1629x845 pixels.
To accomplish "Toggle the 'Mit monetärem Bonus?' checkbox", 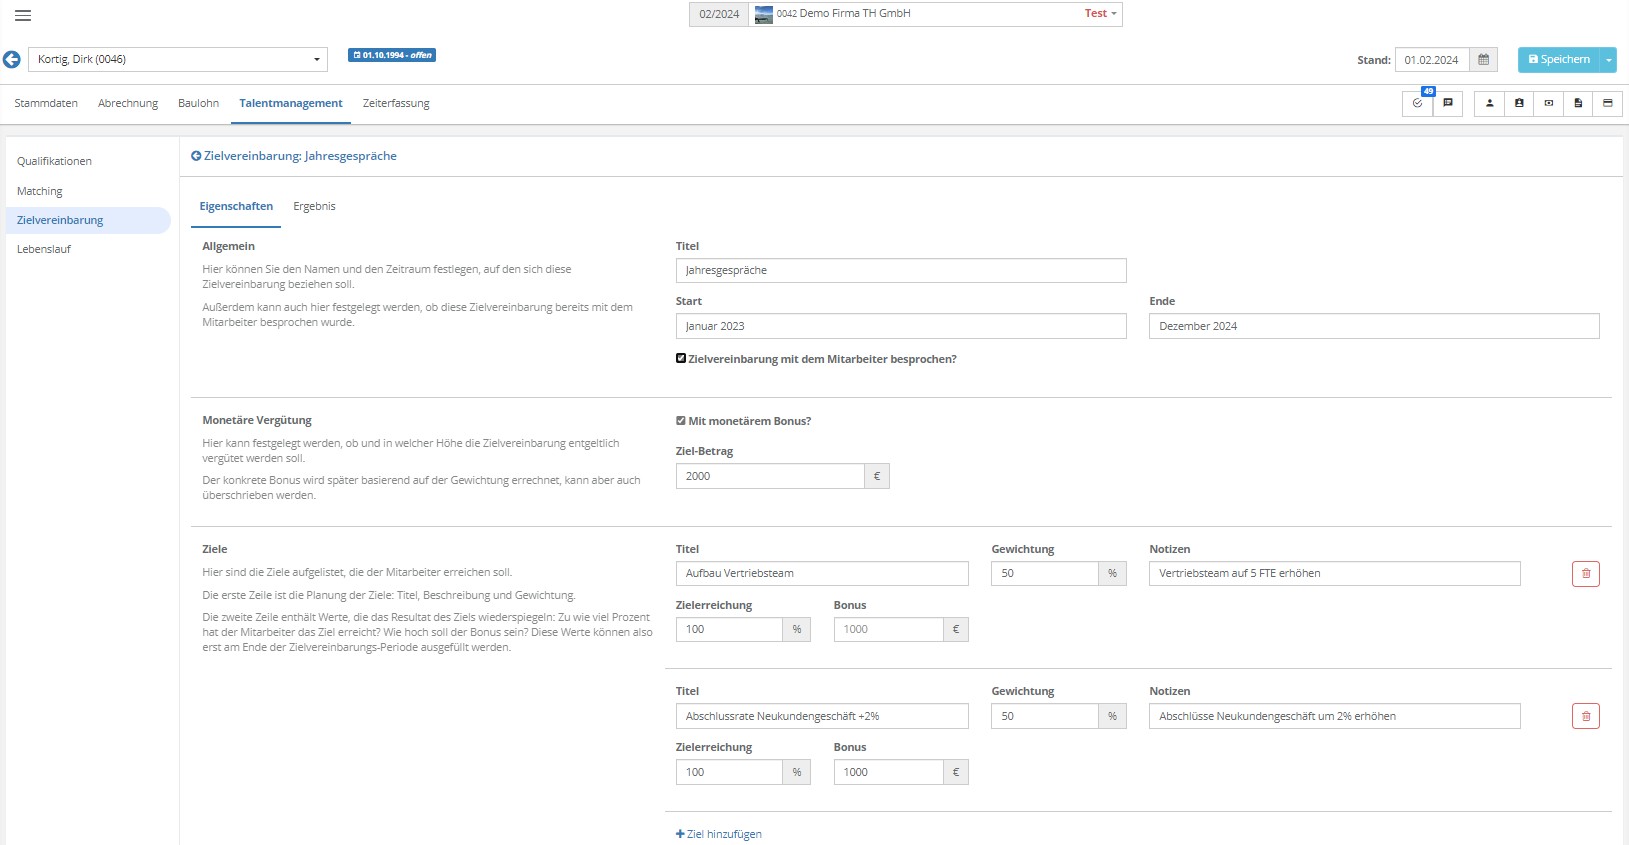I will point(681,421).
